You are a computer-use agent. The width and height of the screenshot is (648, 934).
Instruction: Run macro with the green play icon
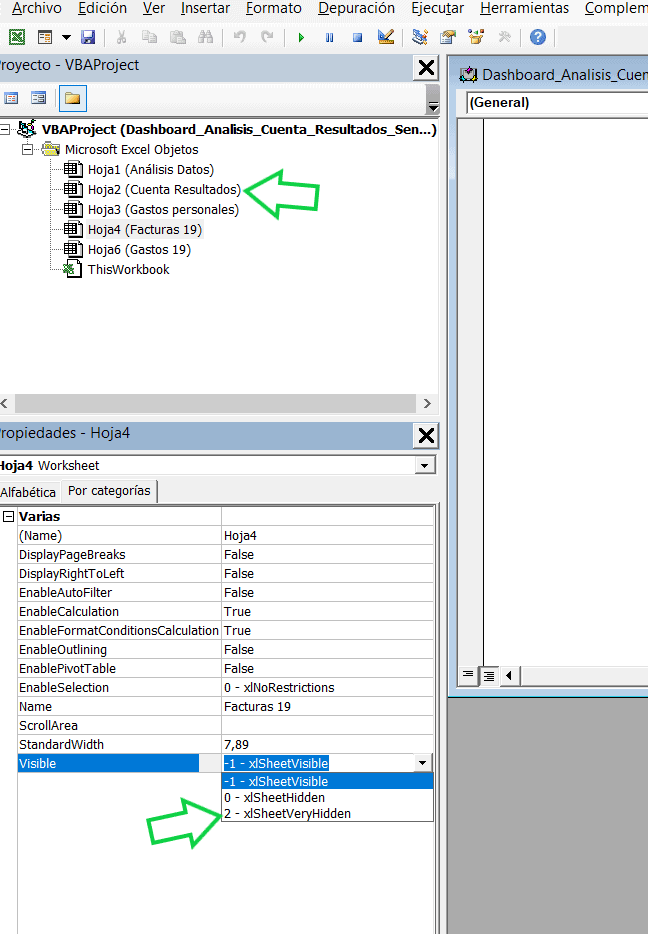(x=301, y=38)
